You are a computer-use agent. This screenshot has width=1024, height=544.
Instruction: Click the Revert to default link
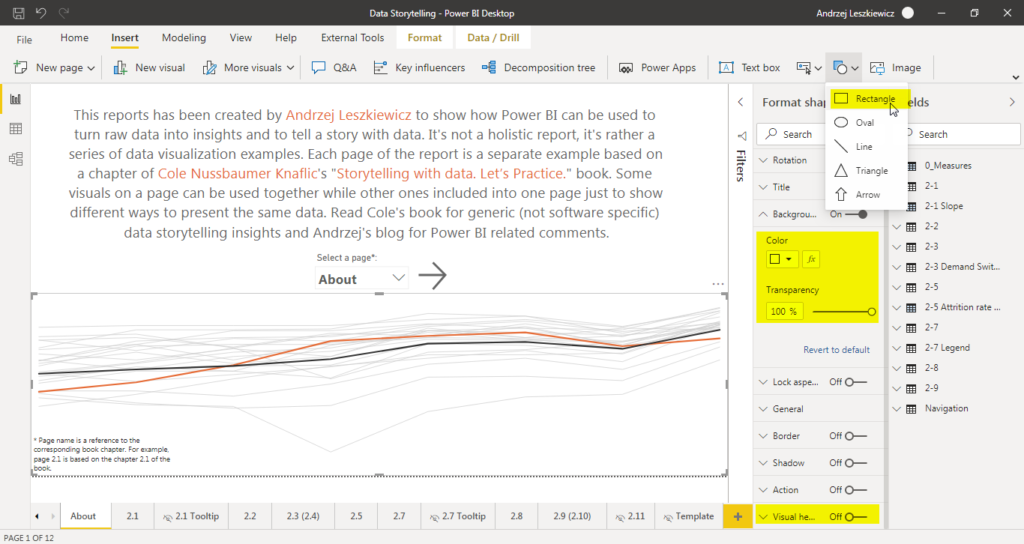pyautogui.click(x=836, y=349)
